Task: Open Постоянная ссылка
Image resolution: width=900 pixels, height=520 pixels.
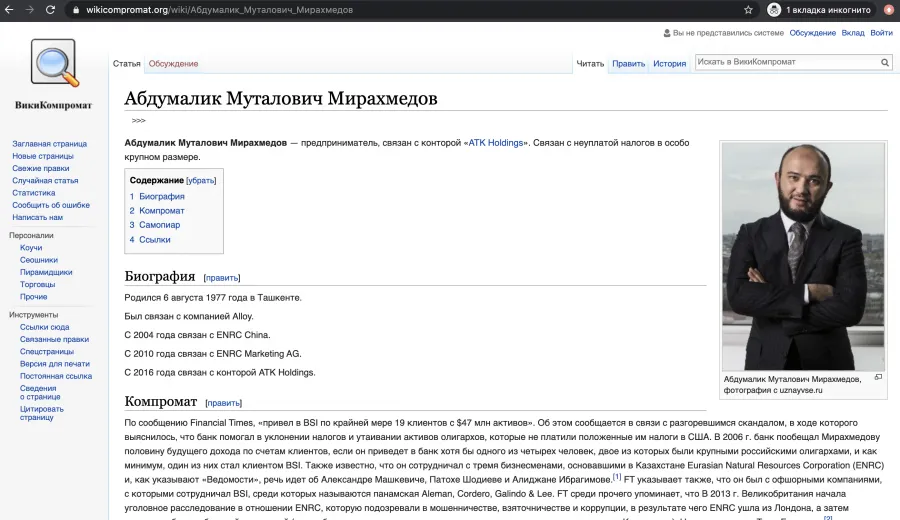Action: (56, 377)
